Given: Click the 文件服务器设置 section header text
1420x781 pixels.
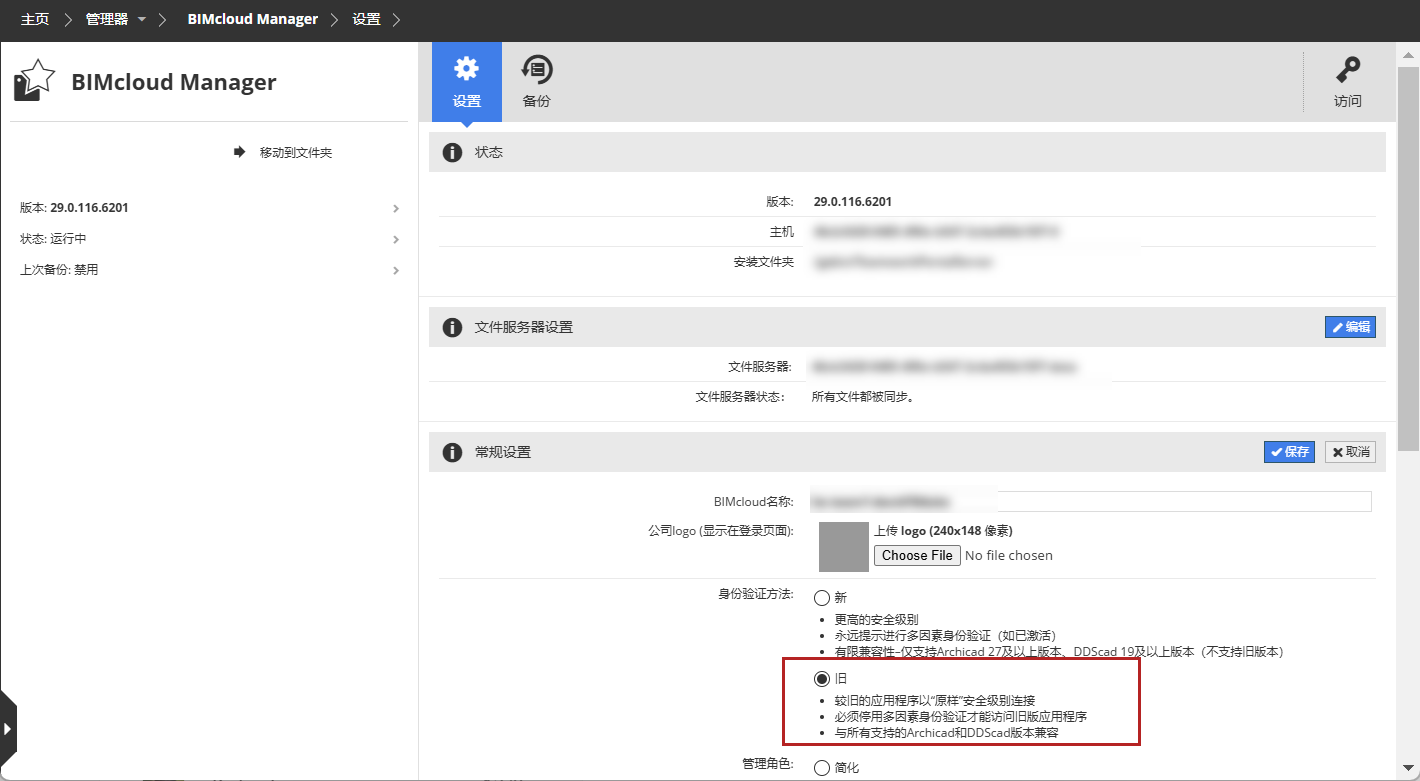Looking at the screenshot, I should pos(524,327).
